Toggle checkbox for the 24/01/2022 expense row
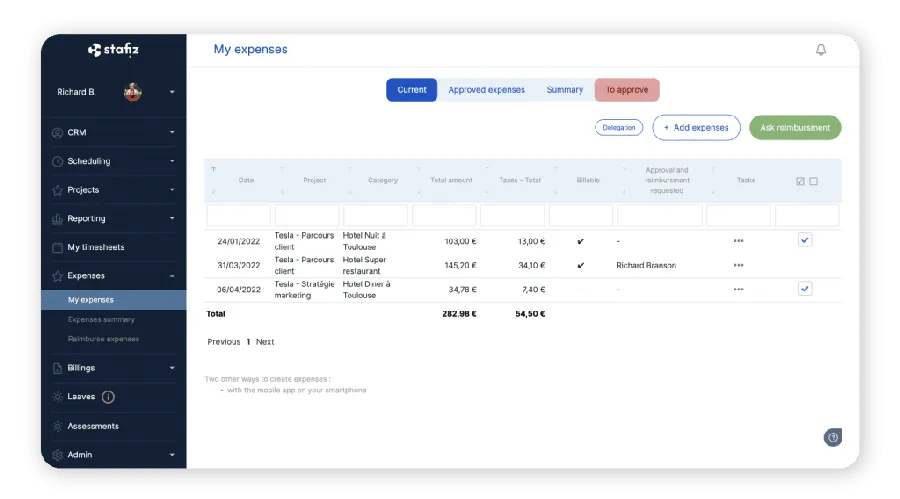900x499 pixels. [x=805, y=240]
